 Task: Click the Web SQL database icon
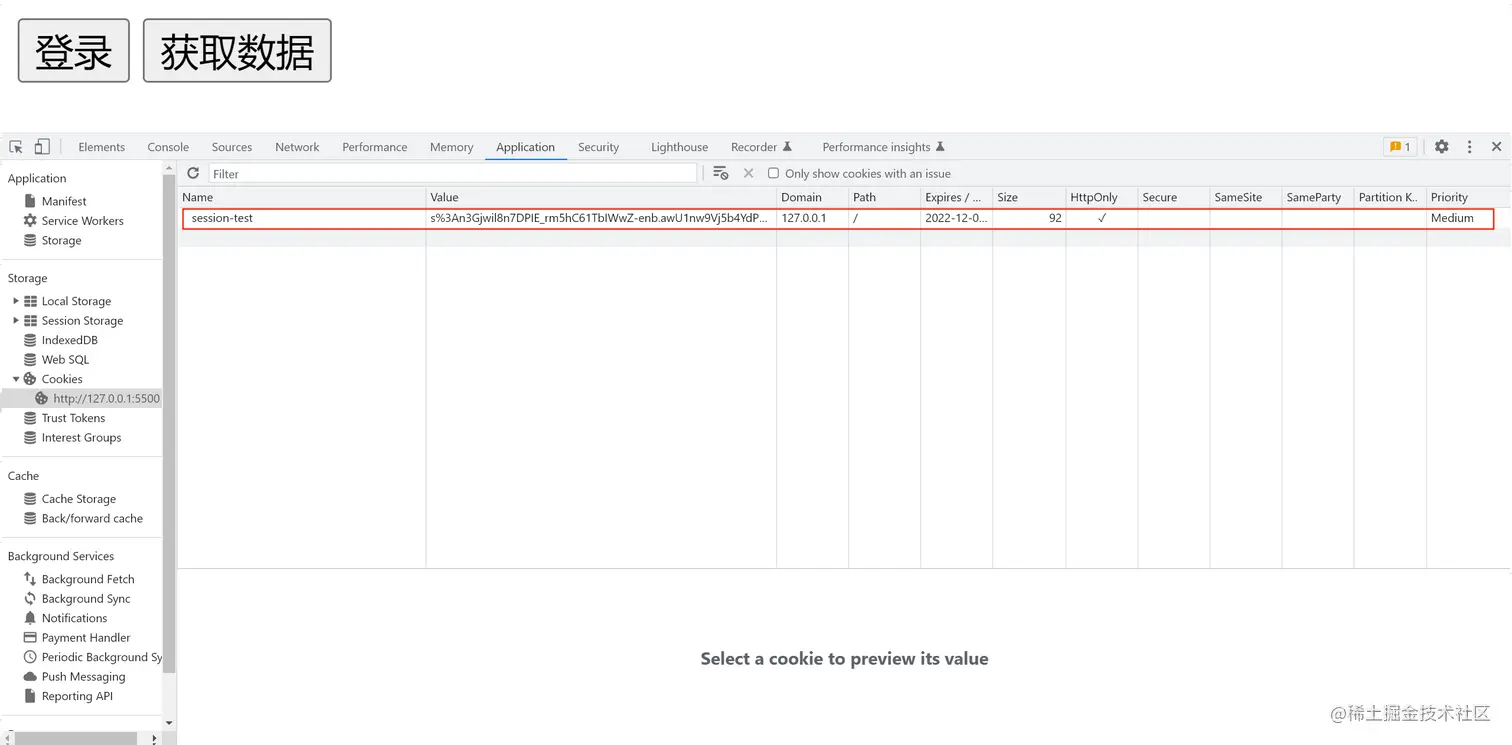30,360
